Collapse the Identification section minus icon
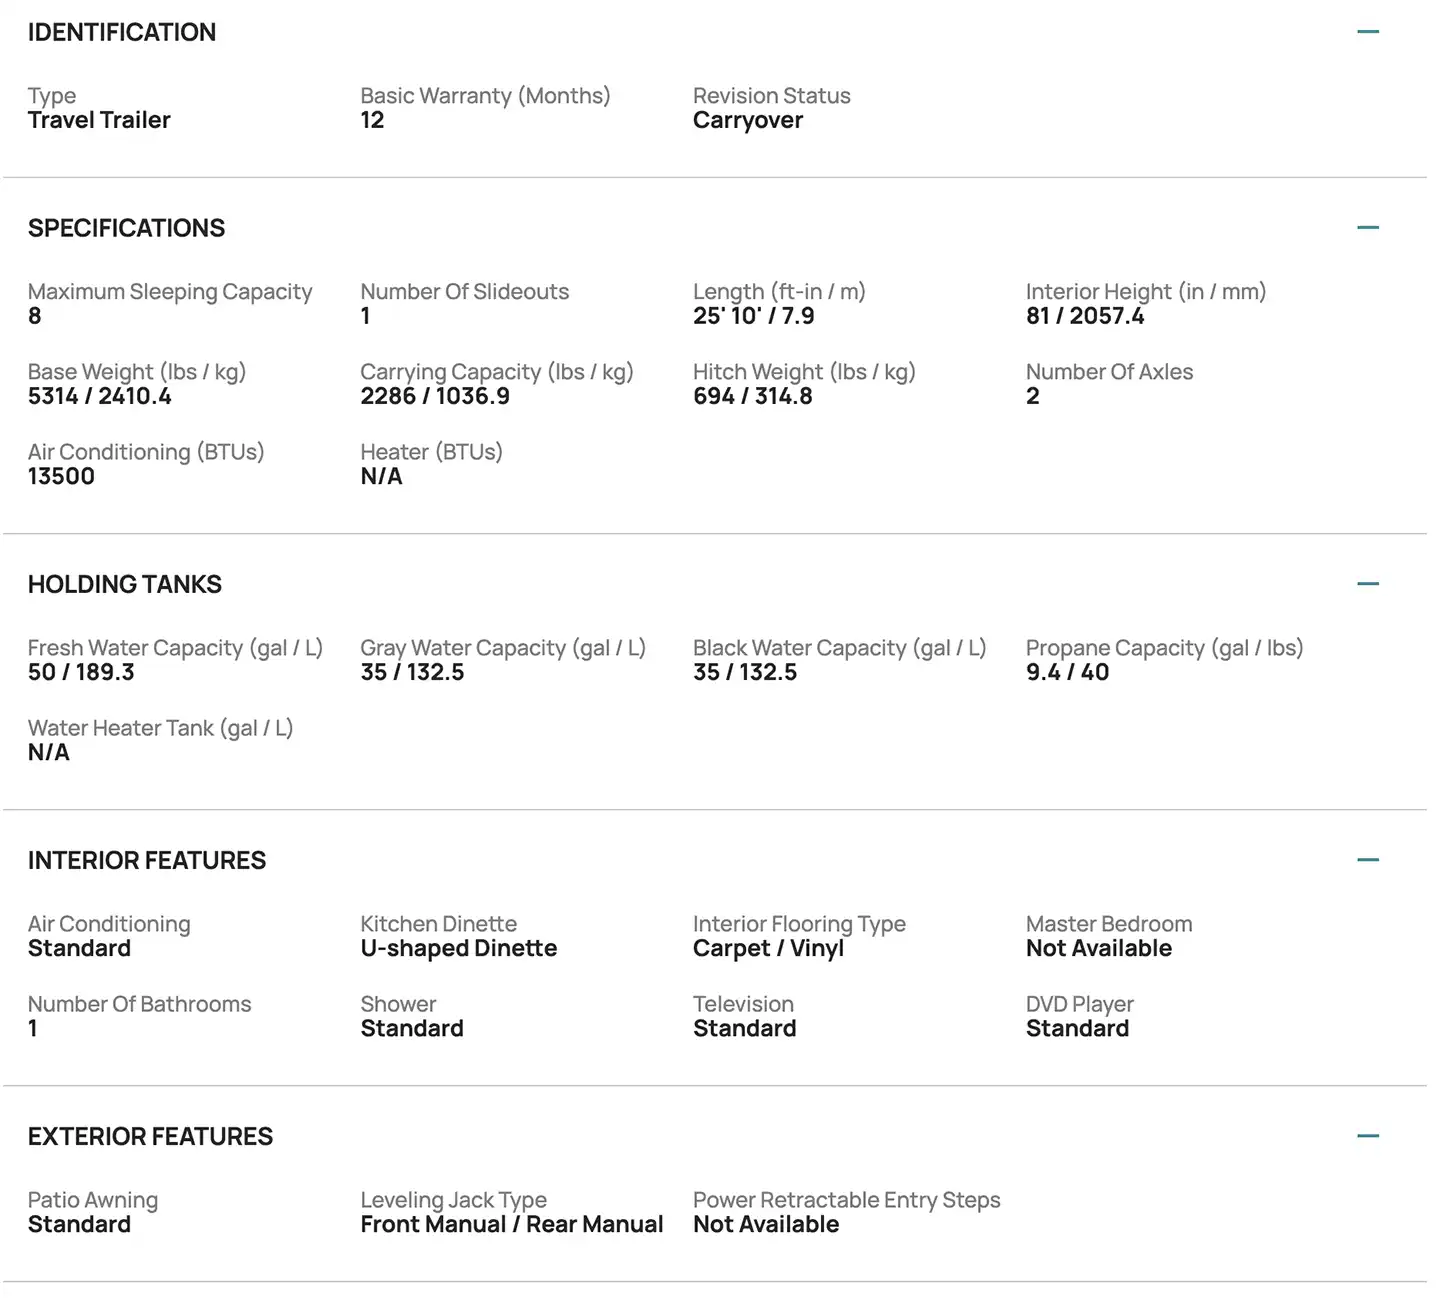1440x1300 pixels. 1368,32
